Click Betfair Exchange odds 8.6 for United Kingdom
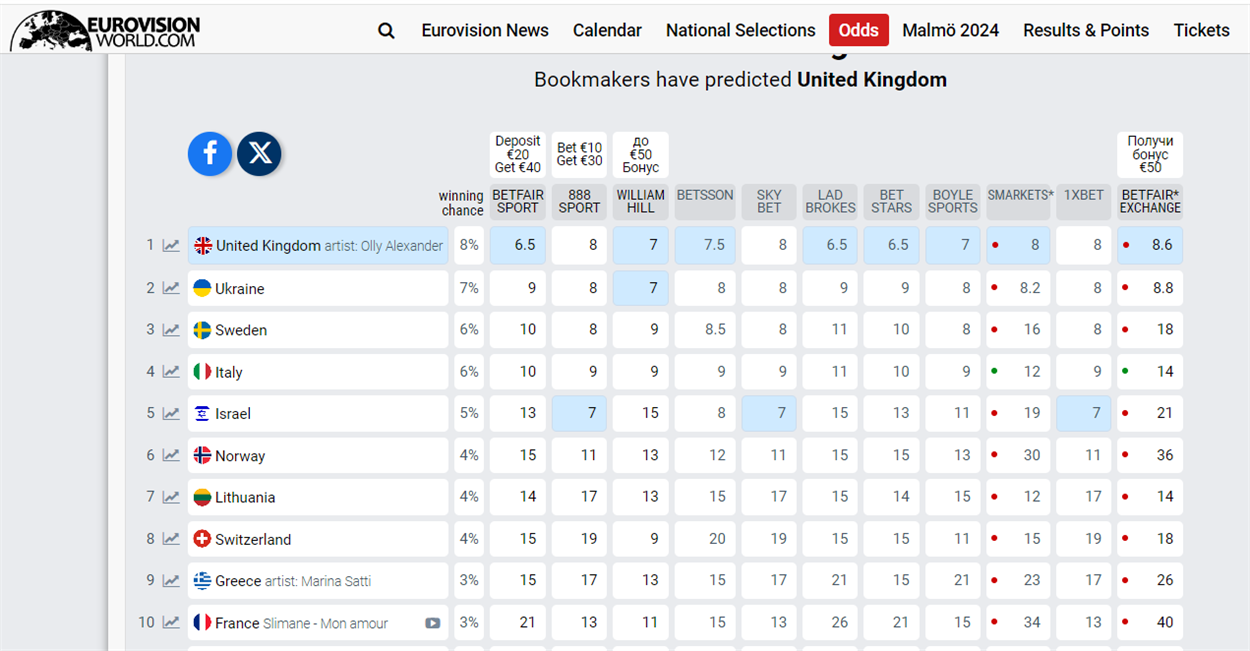Image resolution: width=1250 pixels, height=651 pixels. click(x=1150, y=246)
